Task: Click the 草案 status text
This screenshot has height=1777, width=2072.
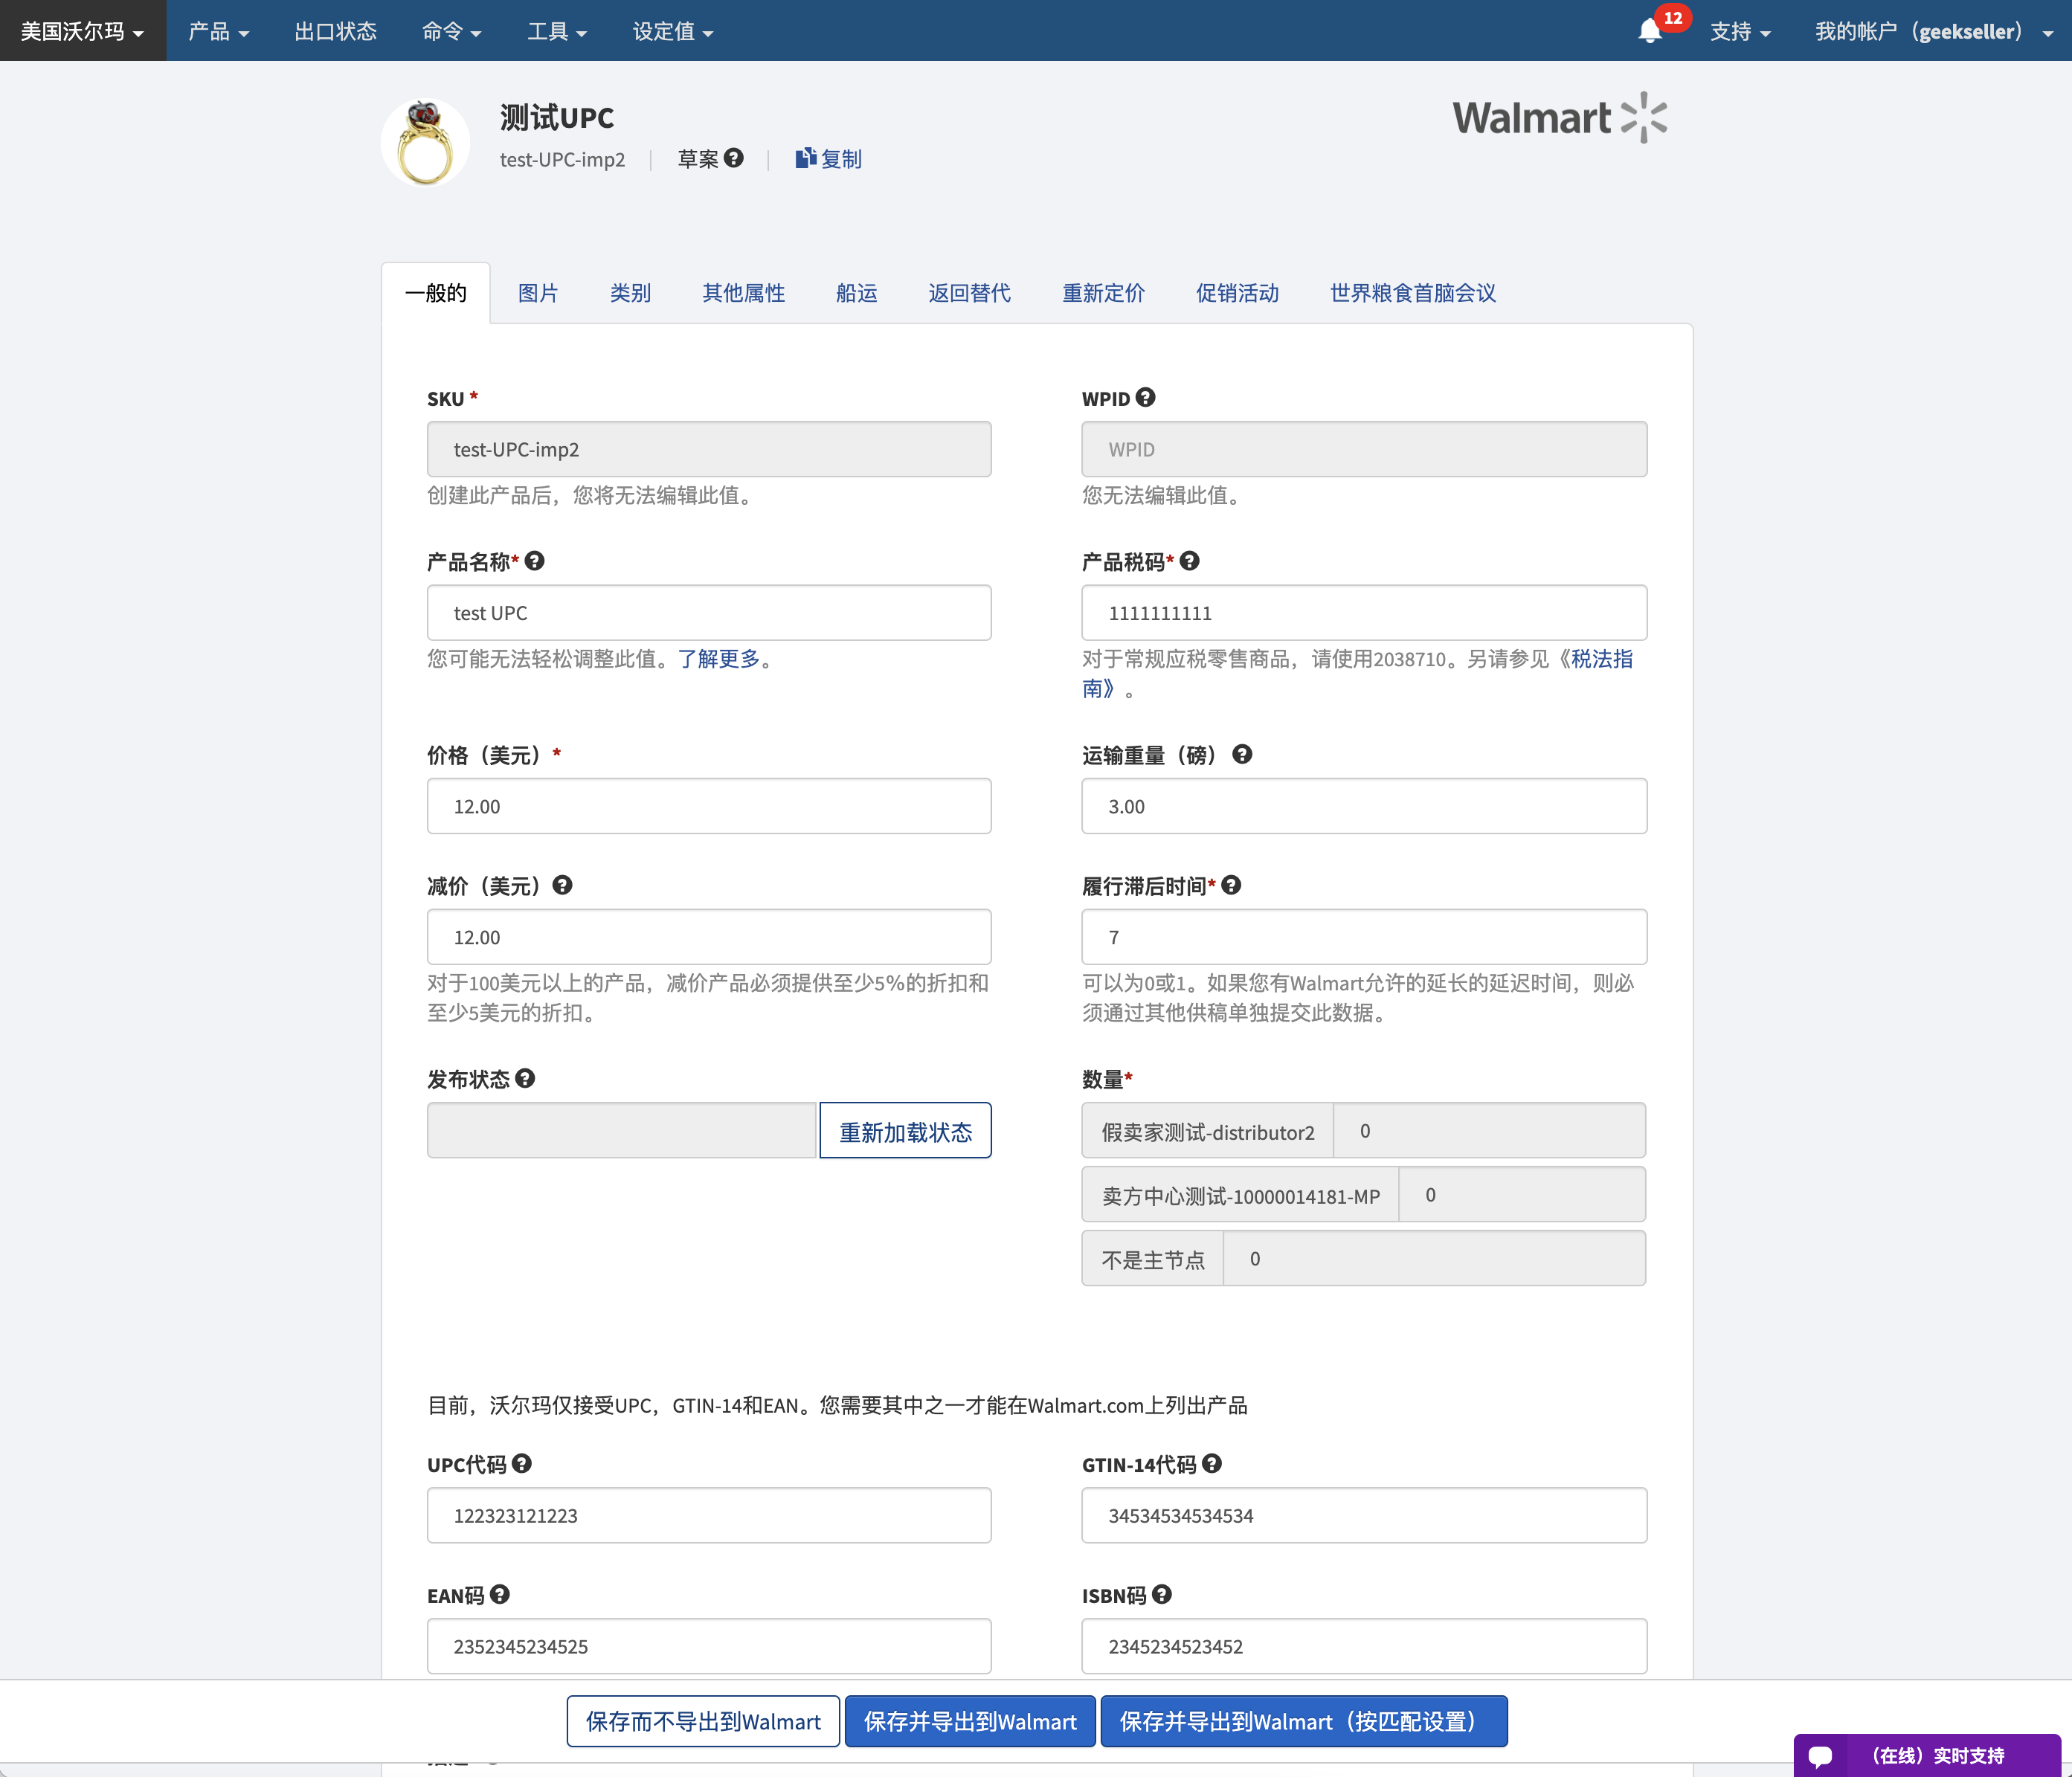Action: tap(698, 159)
